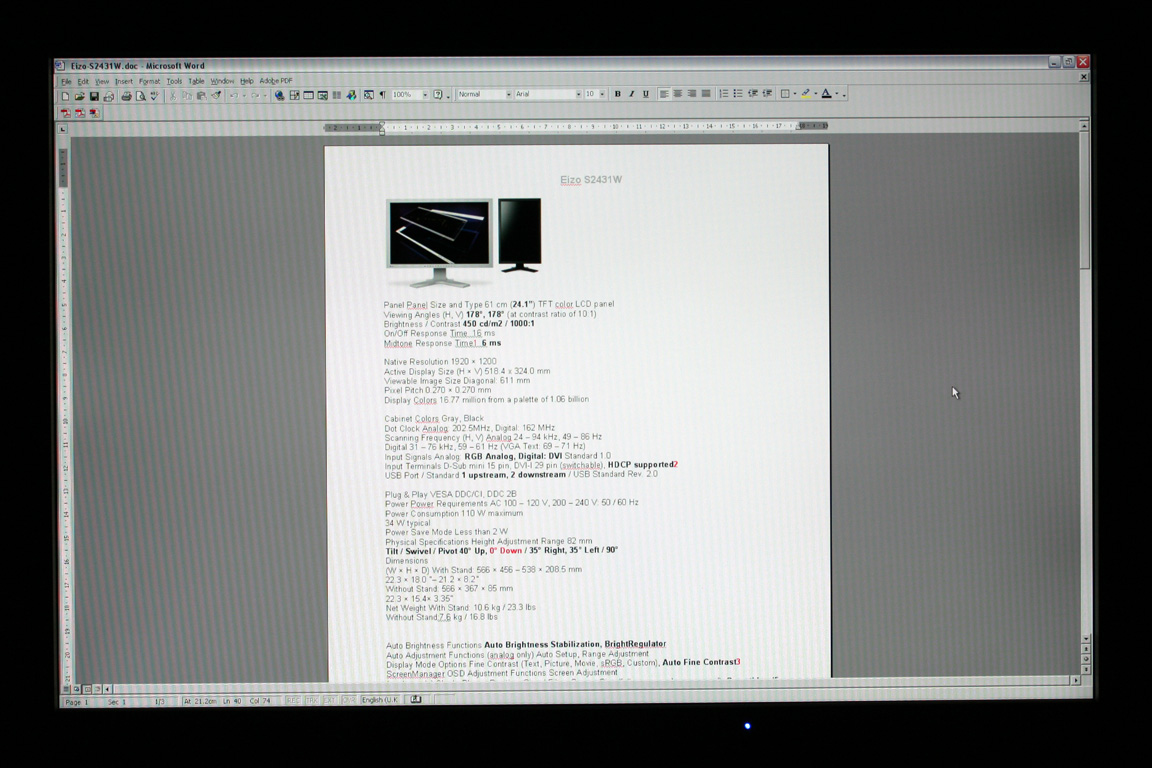The height and width of the screenshot is (768, 1152).
Task: Click the English language status bar field
Action: [x=379, y=700]
